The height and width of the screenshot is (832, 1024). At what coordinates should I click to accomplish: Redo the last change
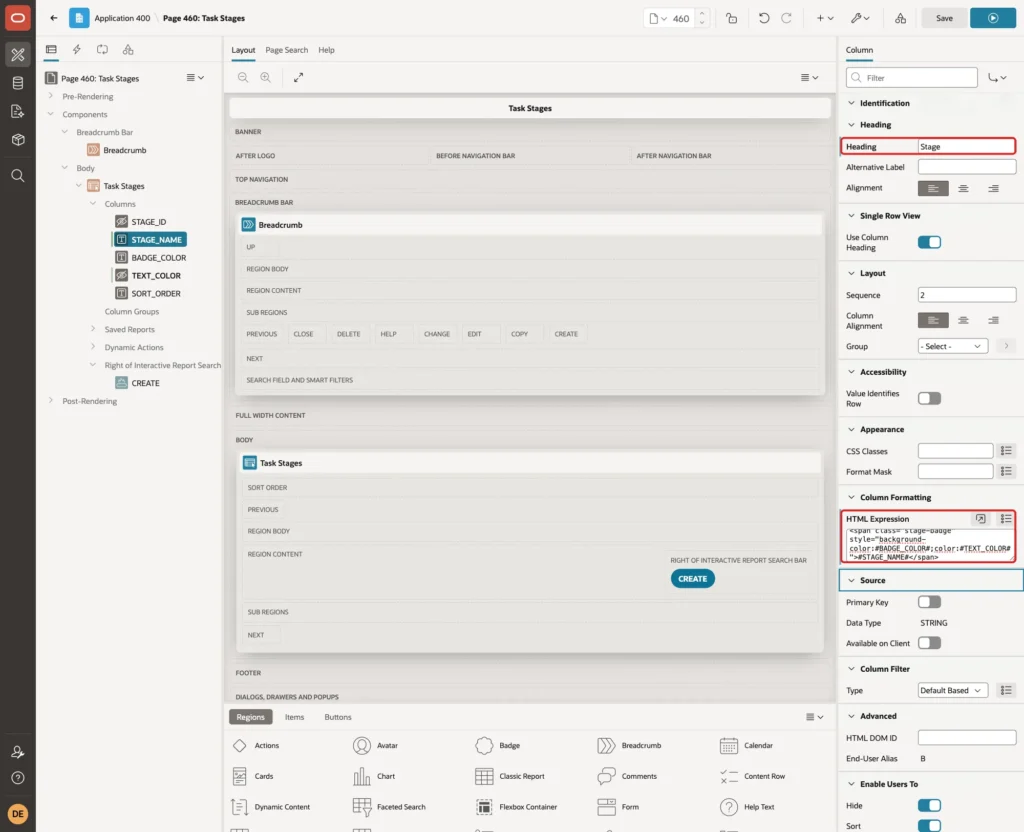tap(786, 18)
